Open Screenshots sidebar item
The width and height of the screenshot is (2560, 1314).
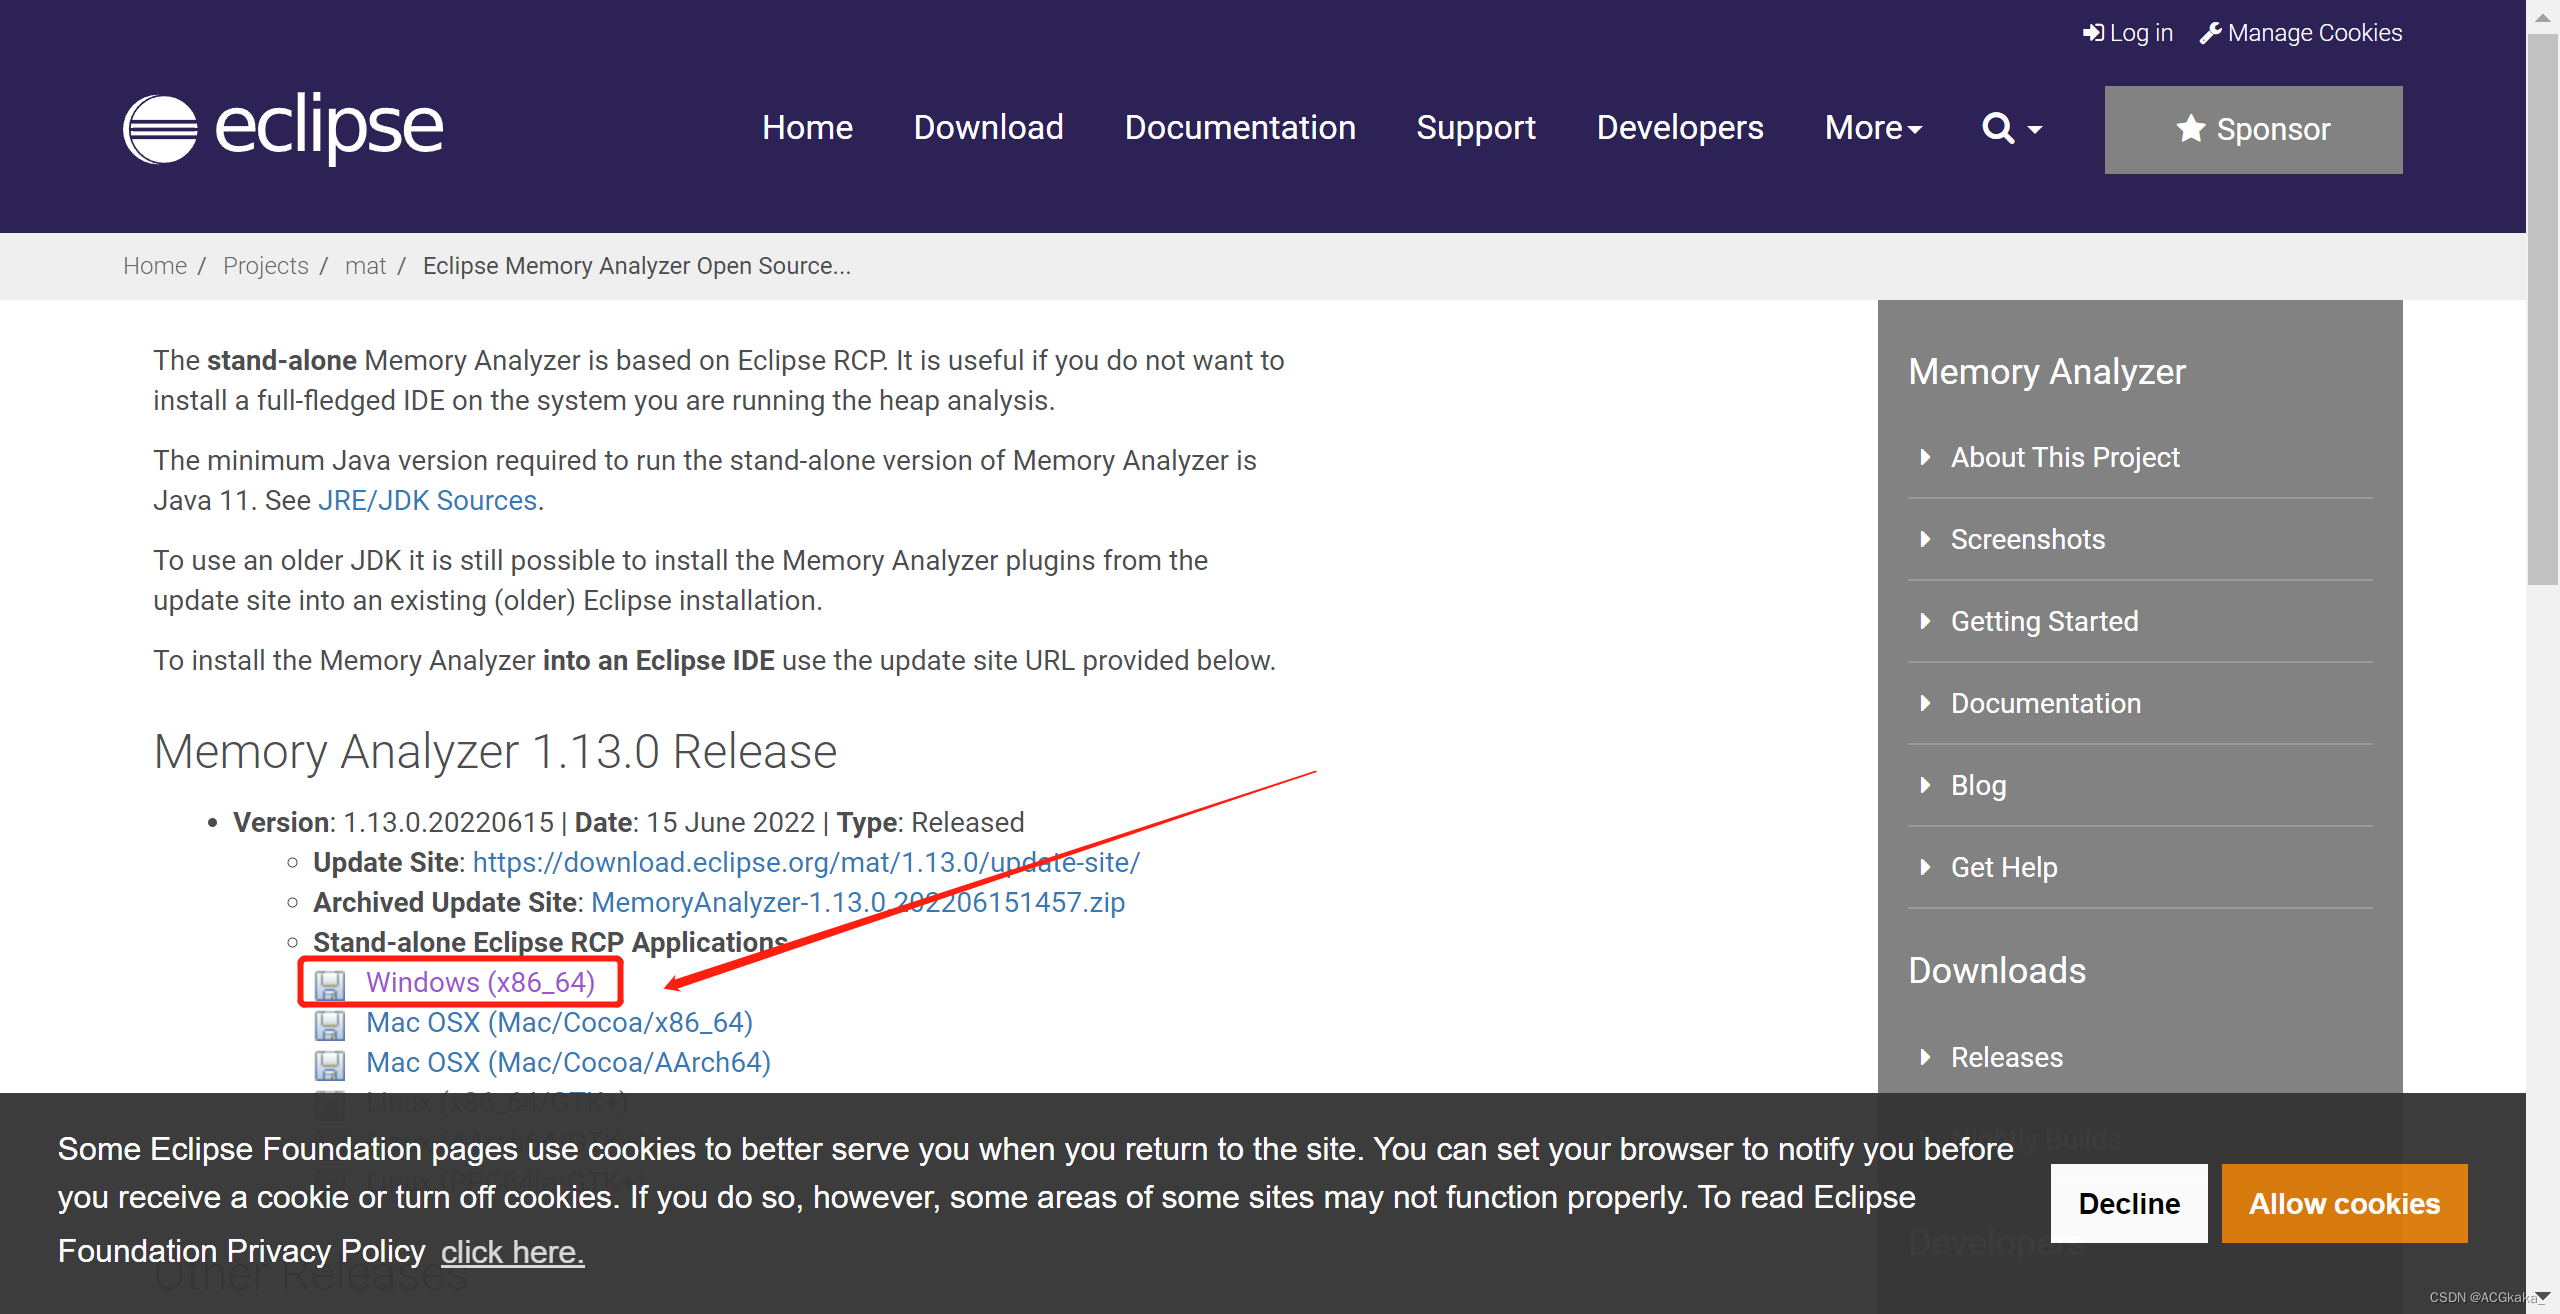2028,539
